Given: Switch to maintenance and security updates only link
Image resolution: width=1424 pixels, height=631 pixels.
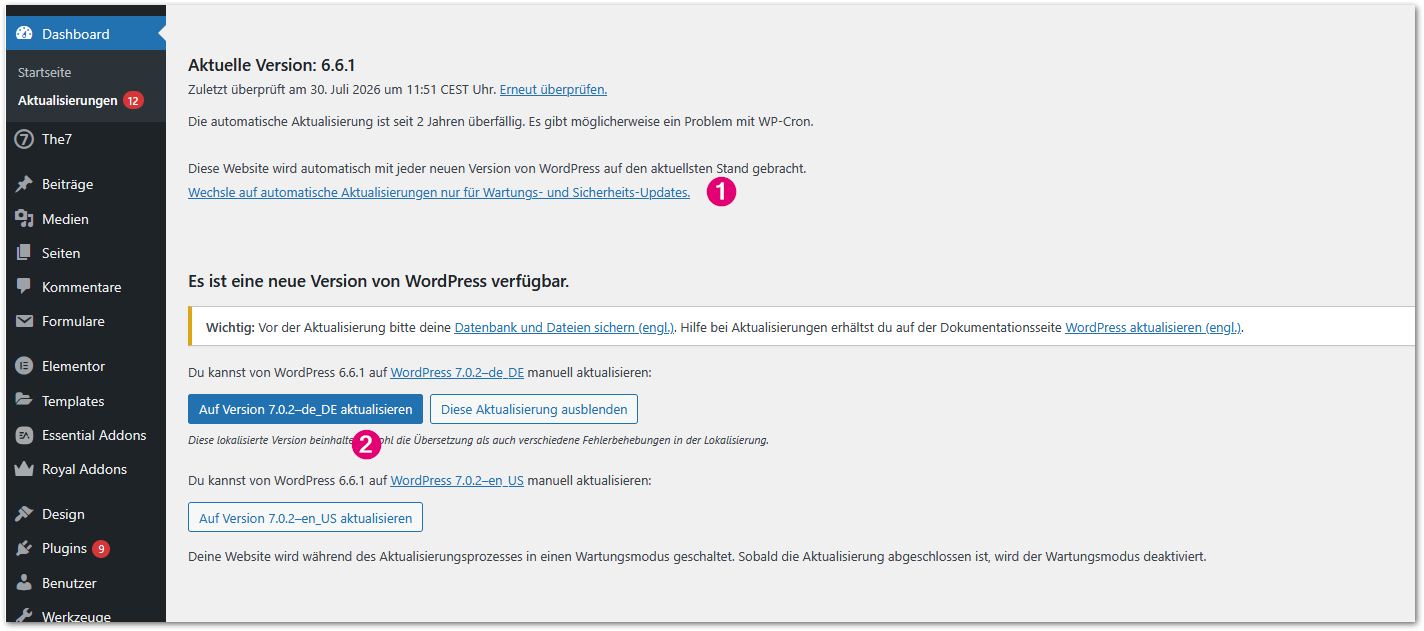Looking at the screenshot, I should pos(439,192).
